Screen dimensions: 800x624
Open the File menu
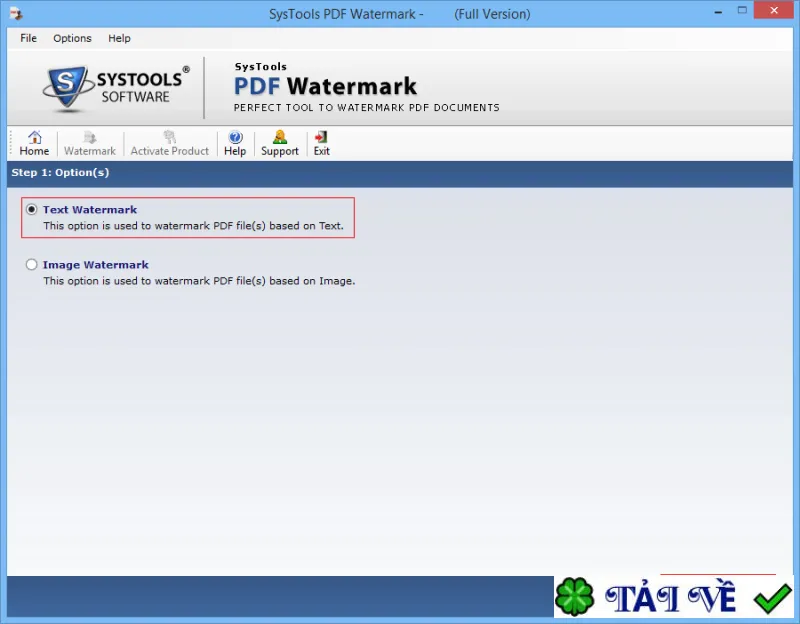pos(29,38)
